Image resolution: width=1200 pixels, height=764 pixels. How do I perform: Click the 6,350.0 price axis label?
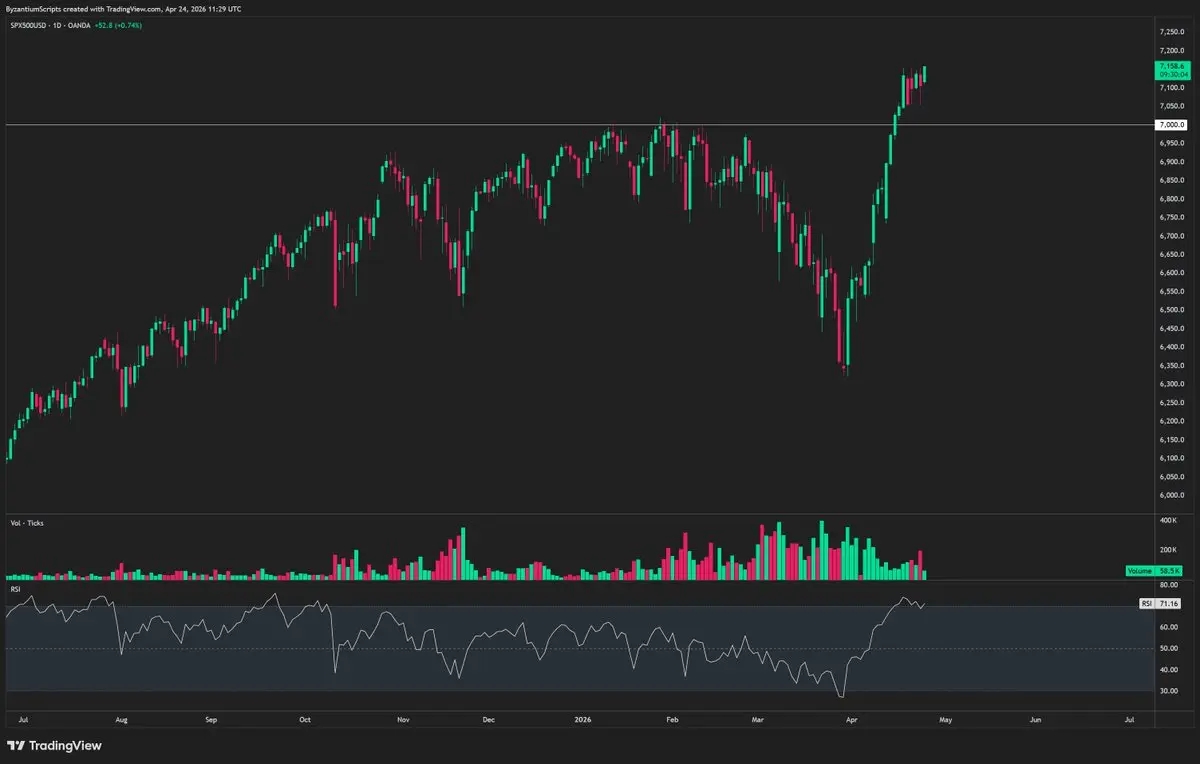click(x=1172, y=365)
